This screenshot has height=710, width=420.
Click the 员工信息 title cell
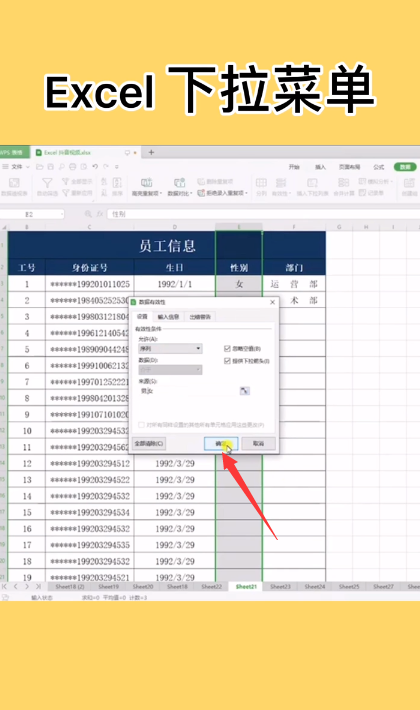tap(167, 245)
